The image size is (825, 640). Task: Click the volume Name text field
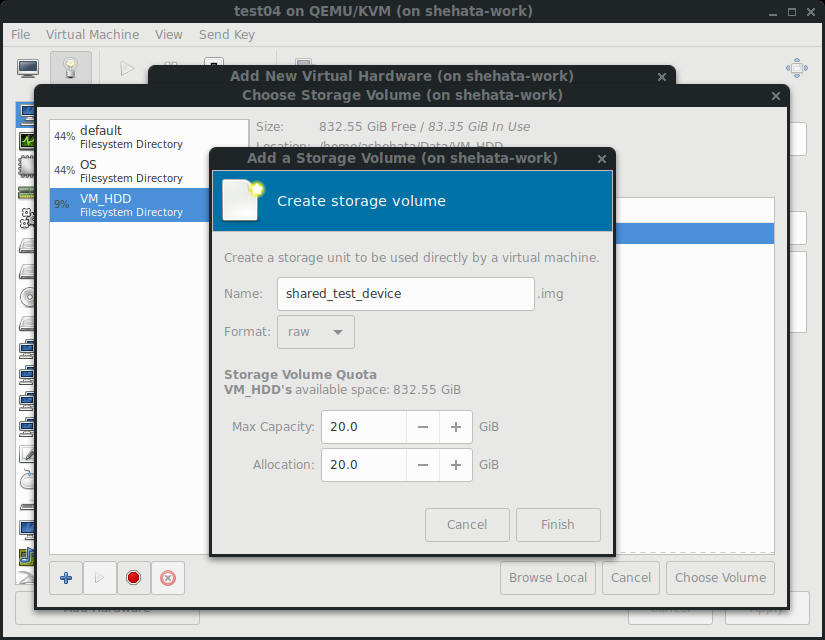pyautogui.click(x=405, y=294)
